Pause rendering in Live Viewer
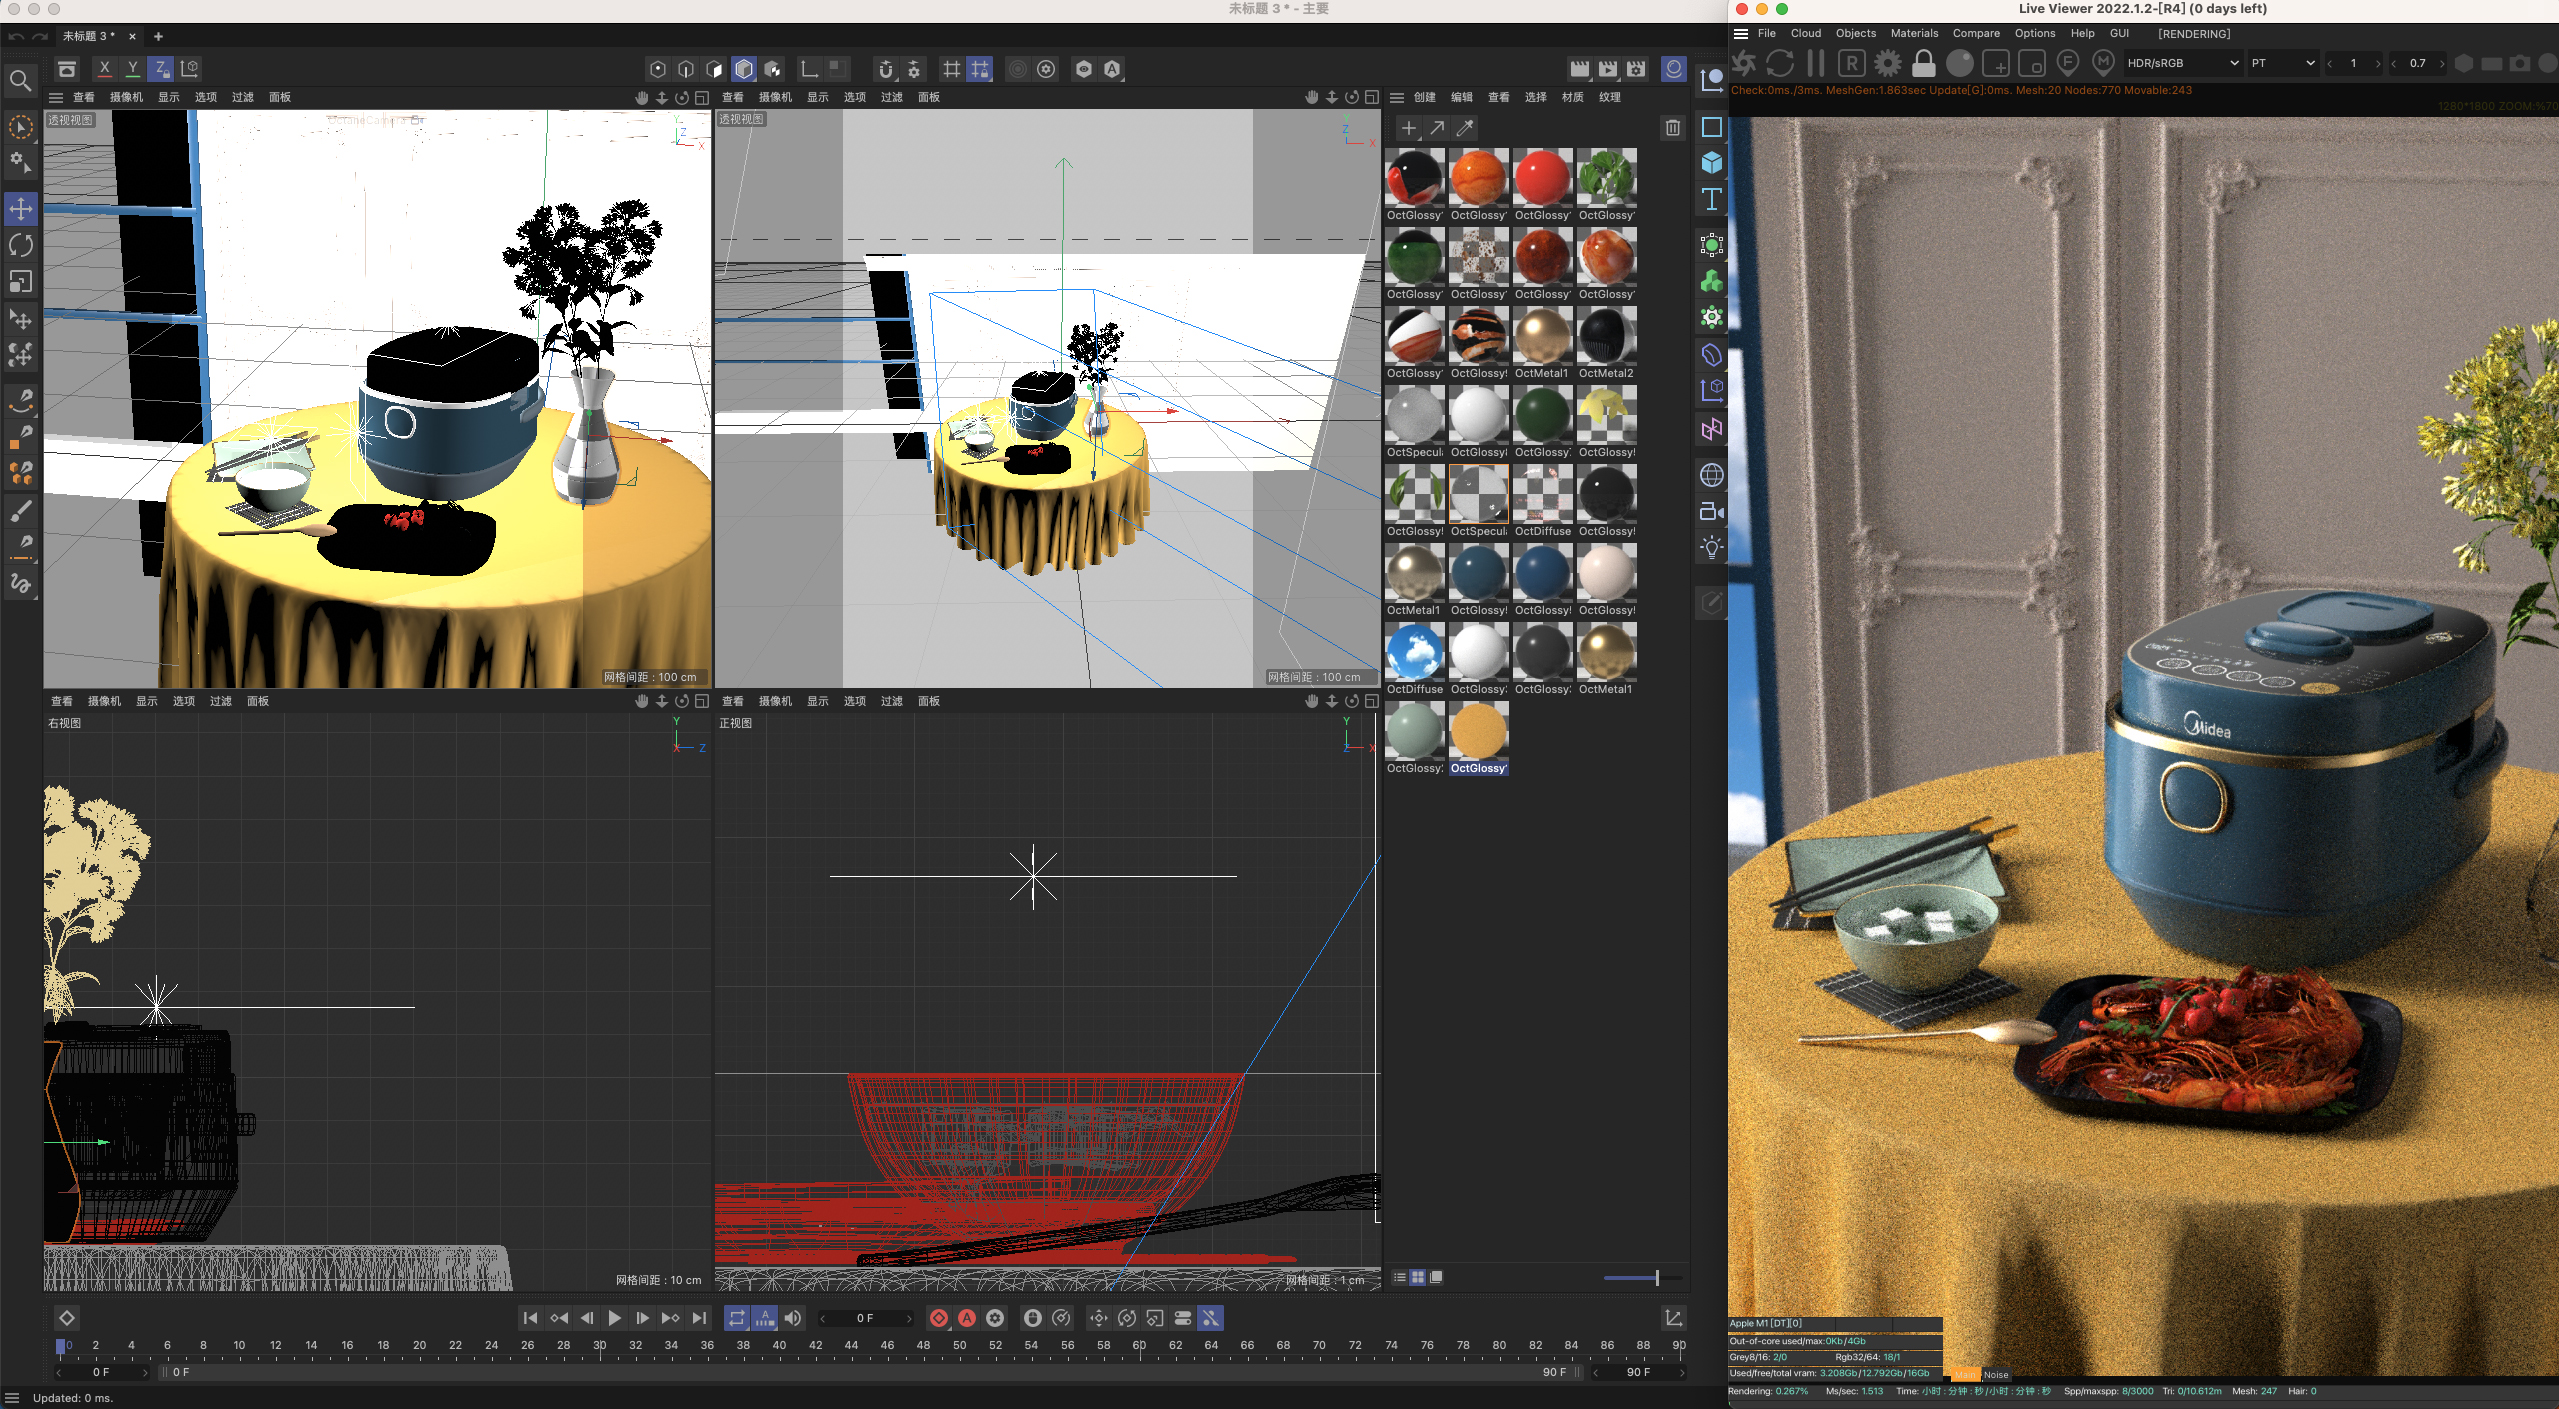Viewport: 2559px width, 1409px height. coord(1816,63)
